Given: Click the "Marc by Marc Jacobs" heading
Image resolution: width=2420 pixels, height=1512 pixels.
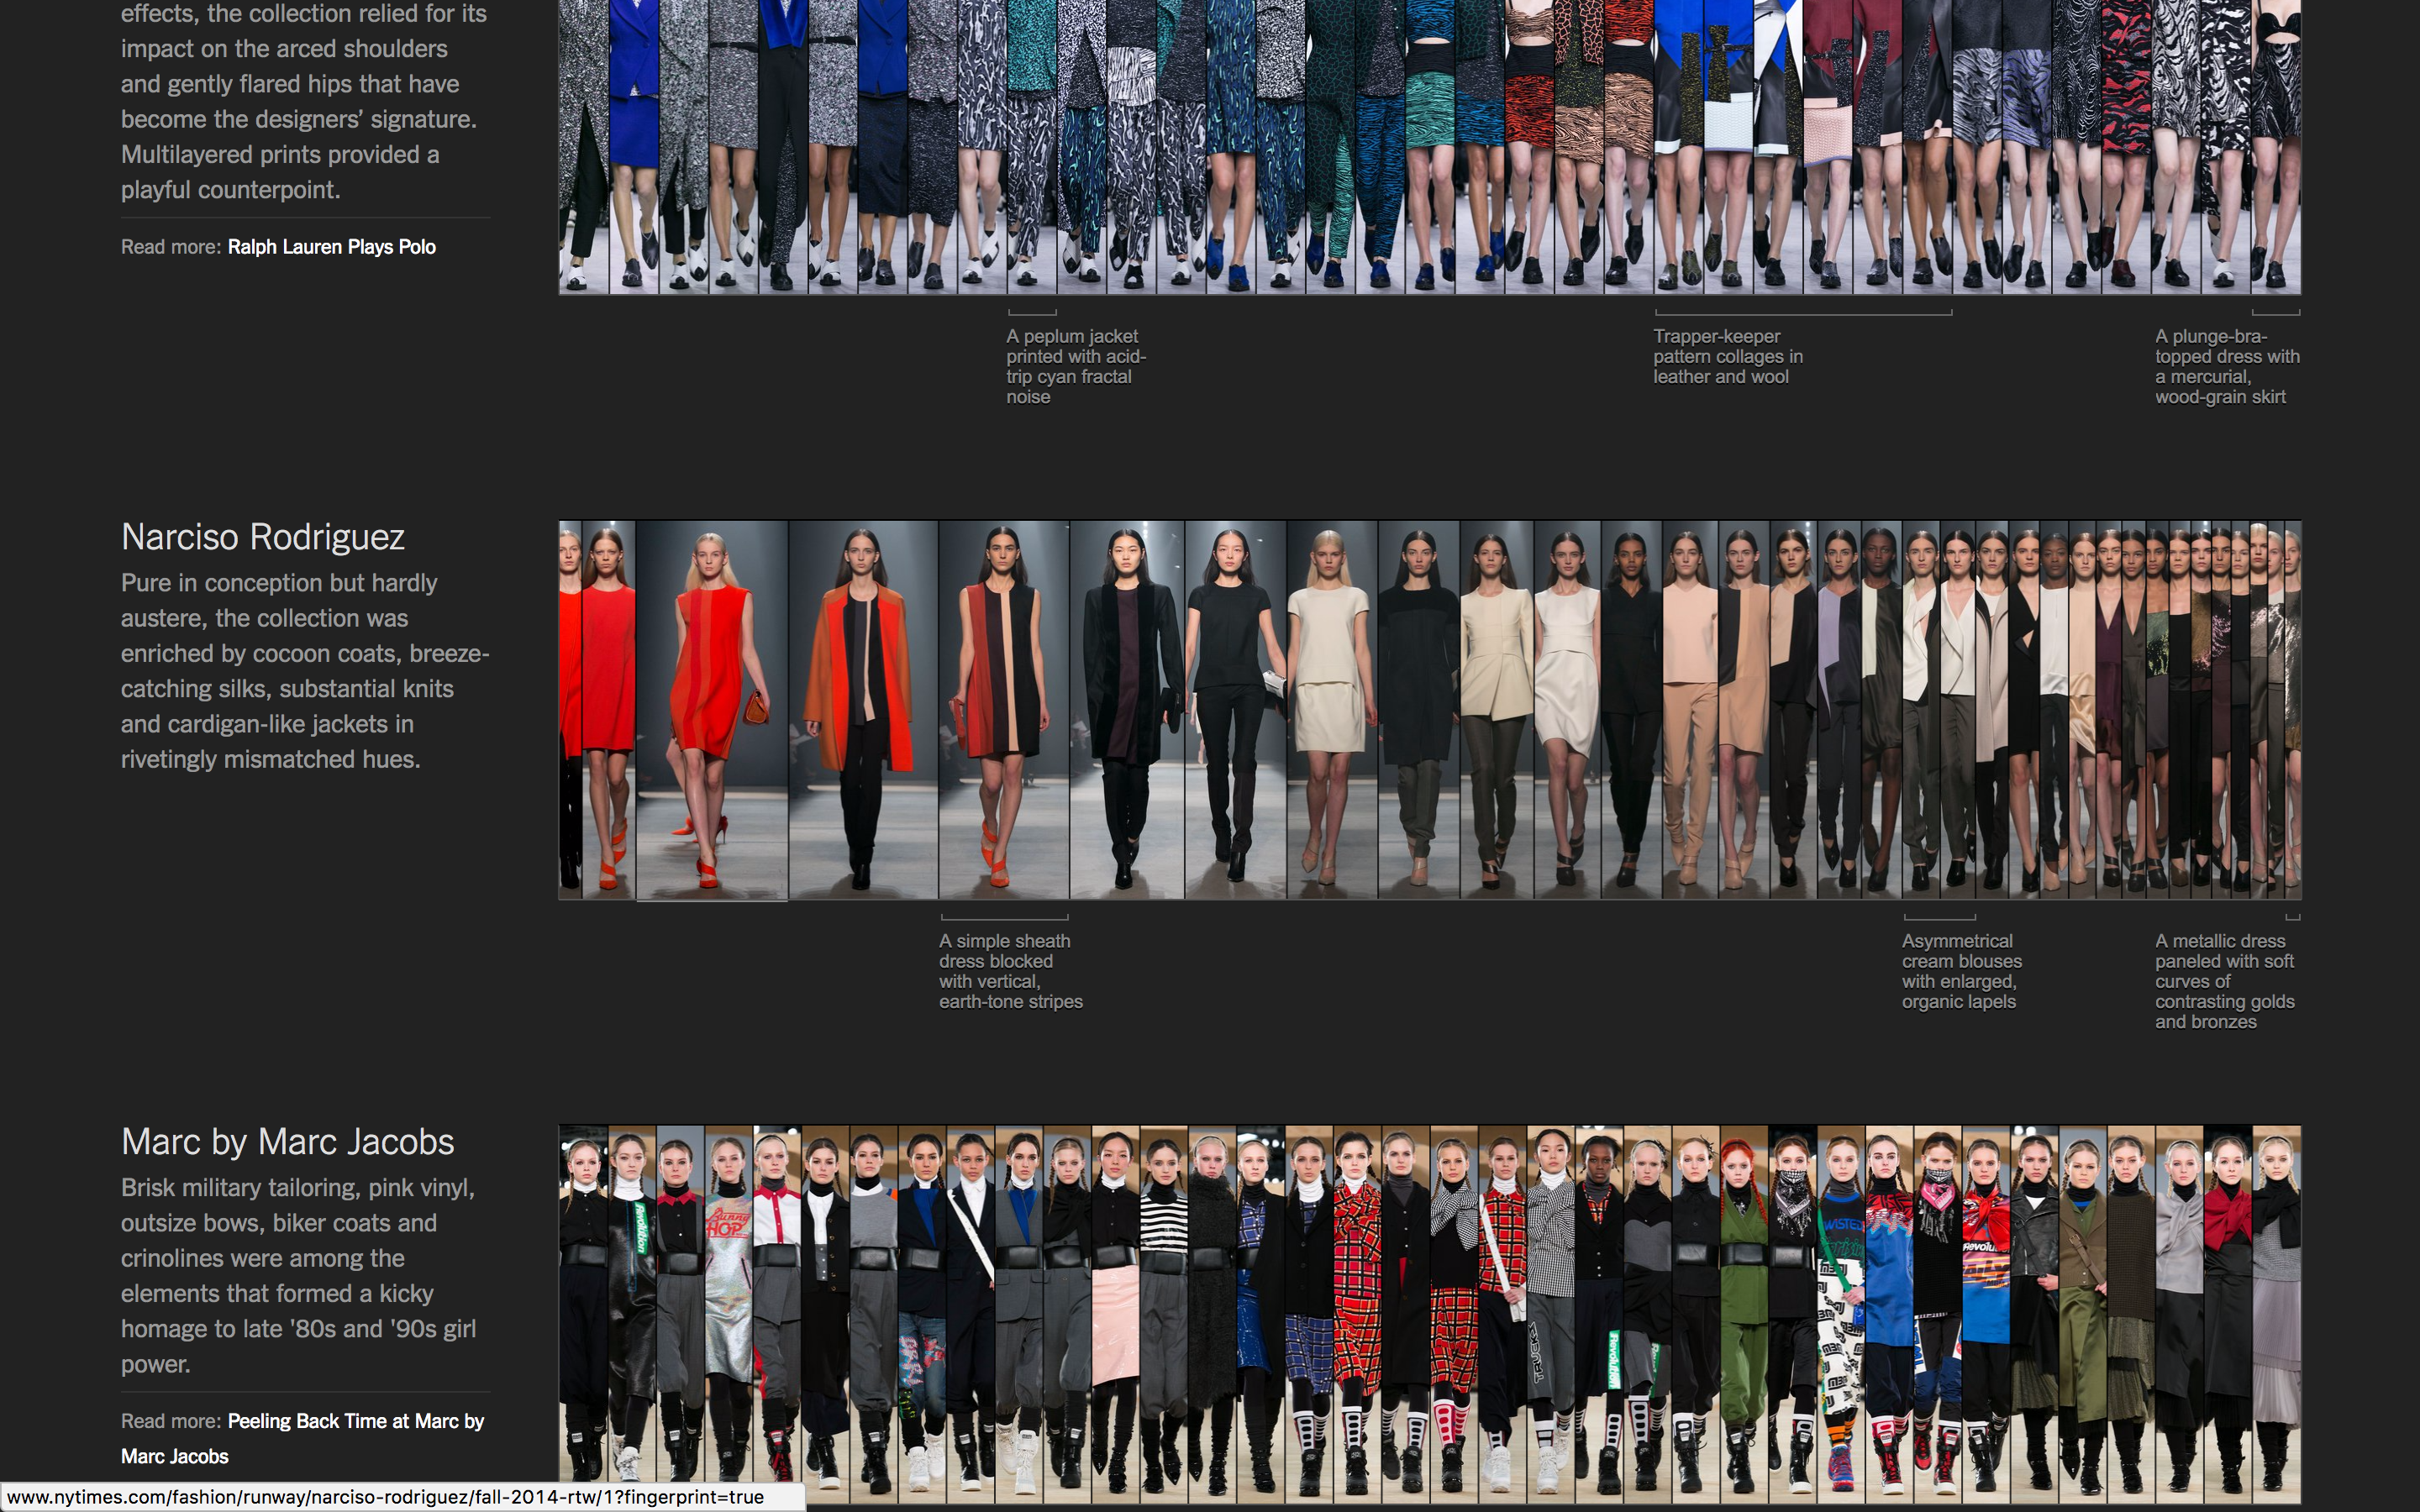Looking at the screenshot, I should point(287,1141).
